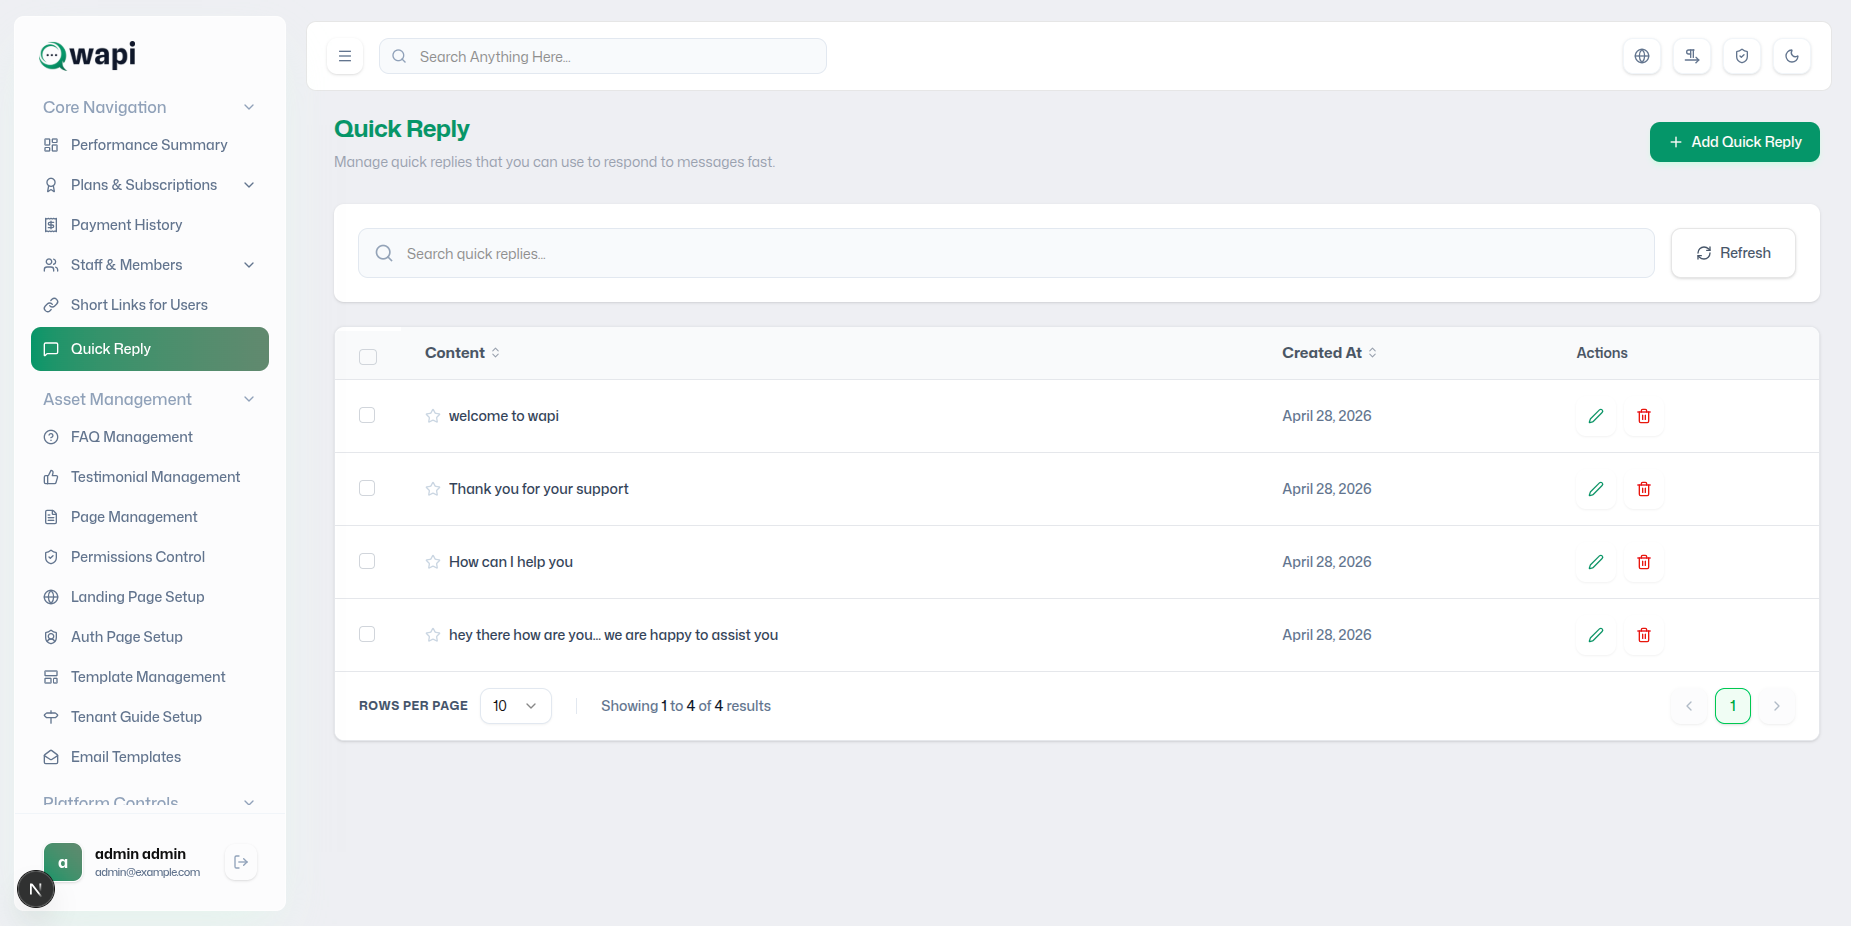Click page 1 pagination button
The image size is (1851, 926).
[1733, 706]
